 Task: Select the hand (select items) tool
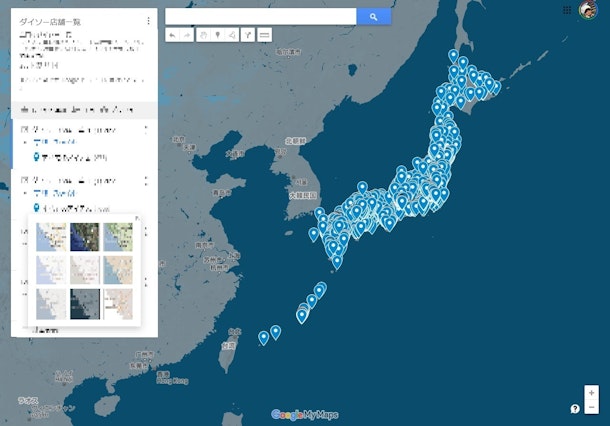point(203,35)
